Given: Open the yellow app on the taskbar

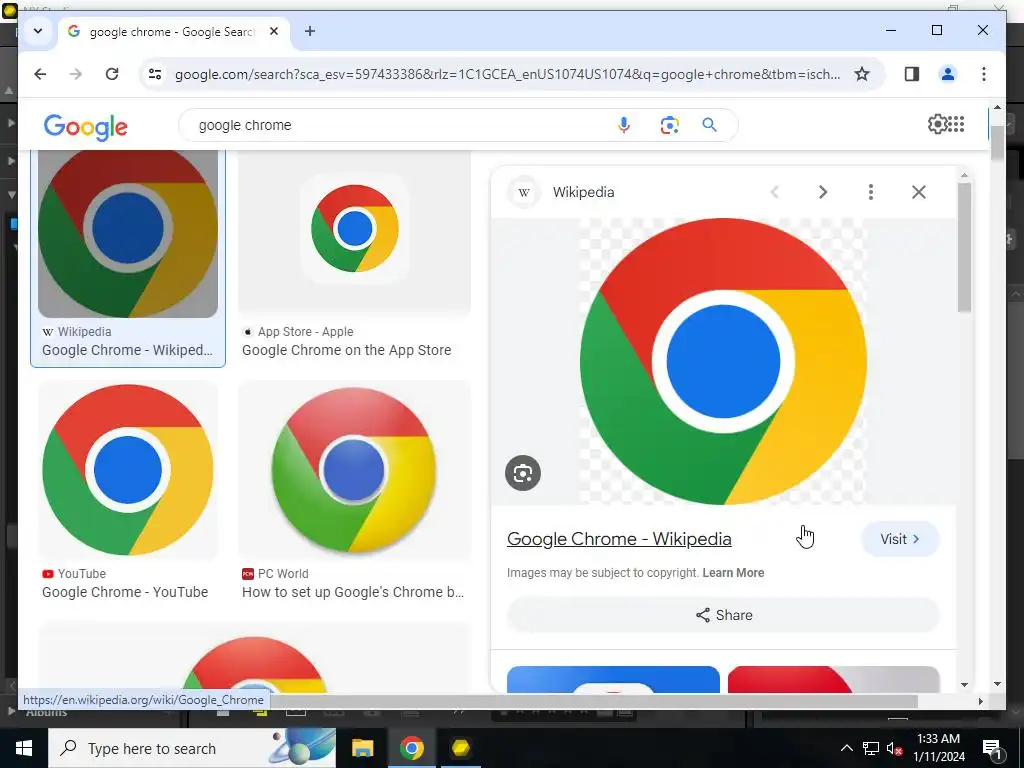Looking at the screenshot, I should 461,748.
